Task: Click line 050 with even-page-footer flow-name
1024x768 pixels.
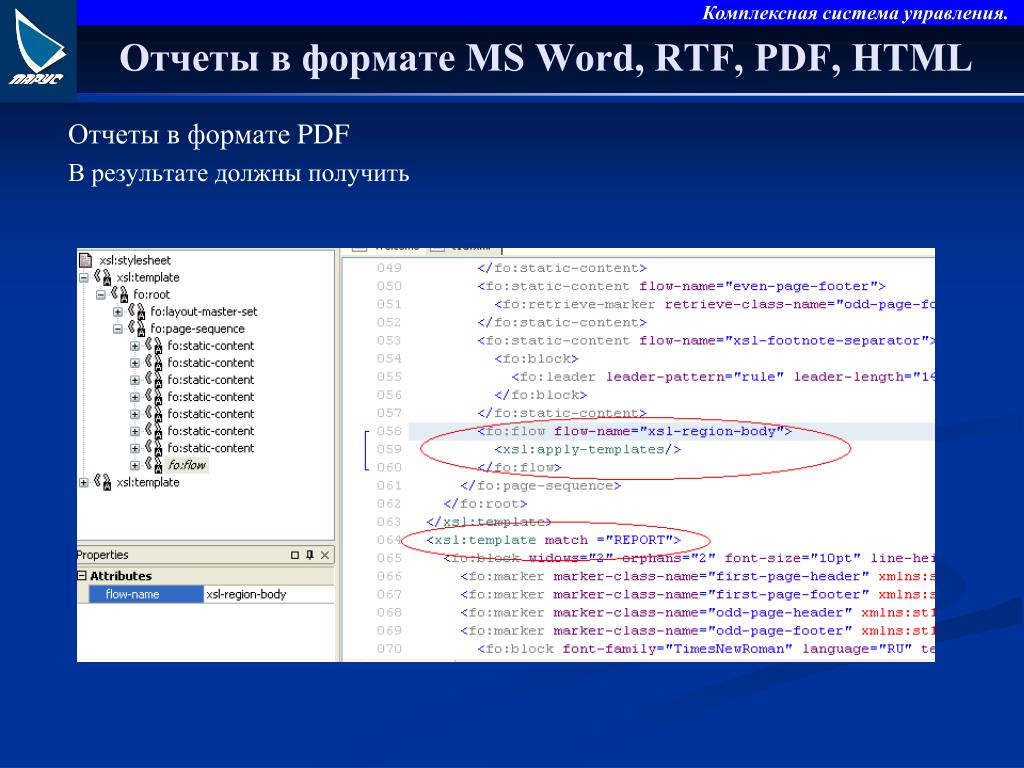Action: (681, 286)
